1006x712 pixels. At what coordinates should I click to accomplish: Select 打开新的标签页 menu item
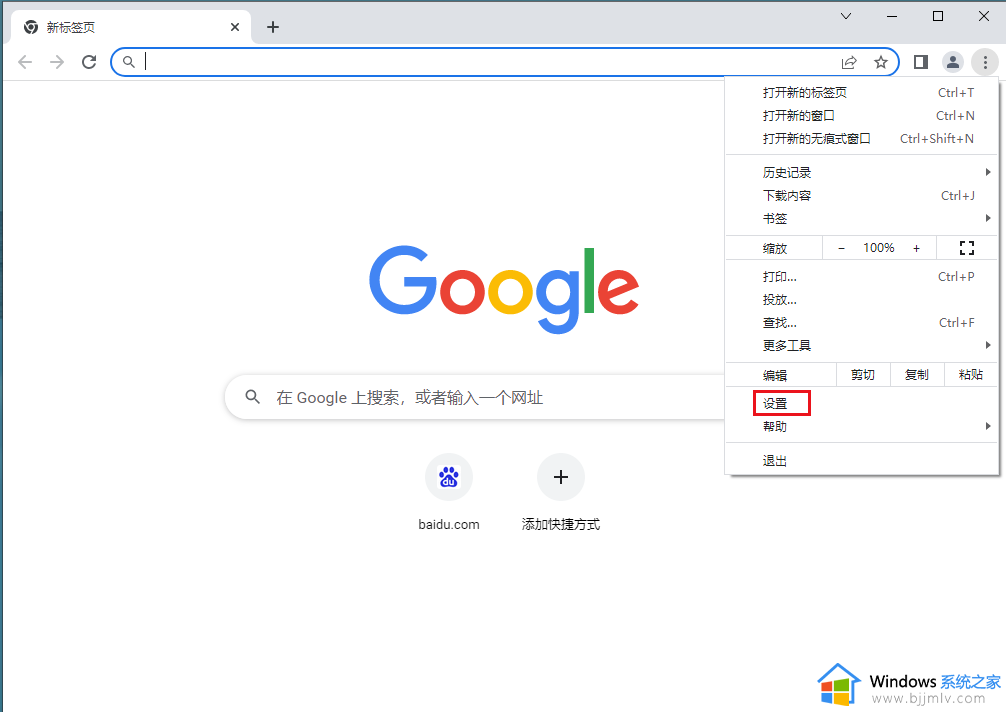coord(862,93)
